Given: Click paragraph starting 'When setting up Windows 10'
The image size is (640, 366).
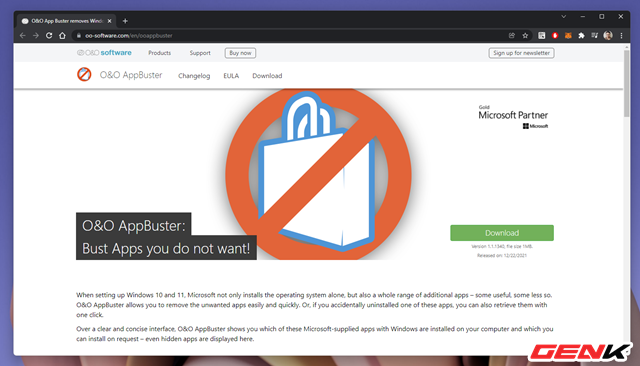Looking at the screenshot, I should tap(314, 305).
